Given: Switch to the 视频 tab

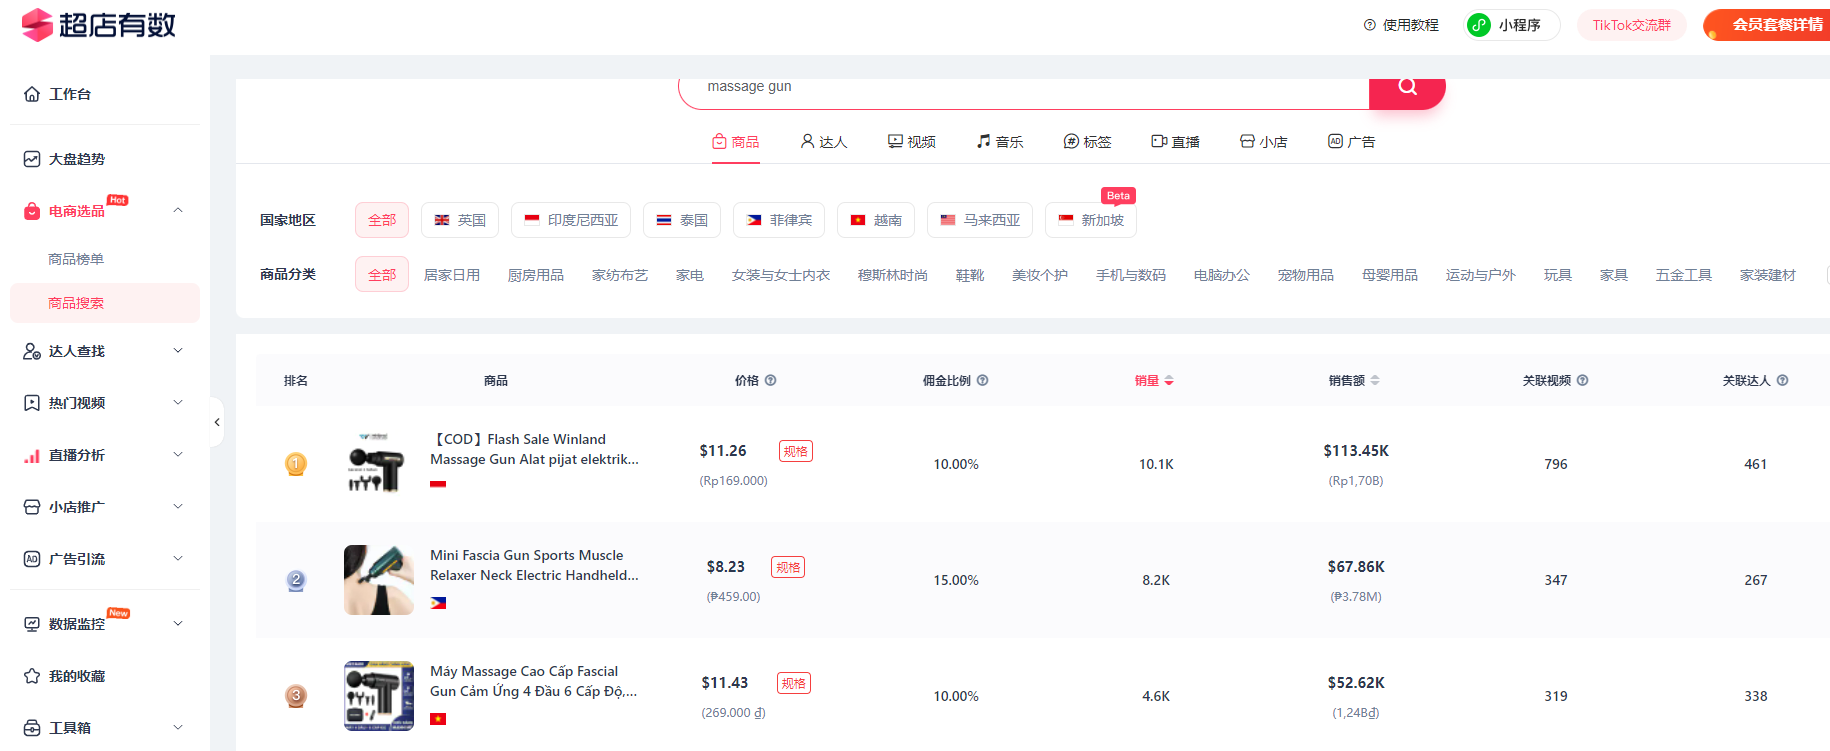Looking at the screenshot, I should (911, 142).
